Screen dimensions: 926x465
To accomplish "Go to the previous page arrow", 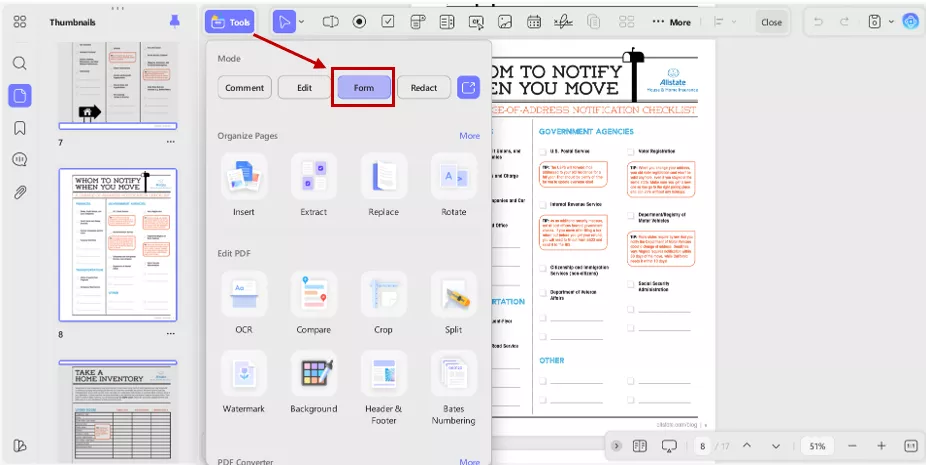I will [x=746, y=446].
